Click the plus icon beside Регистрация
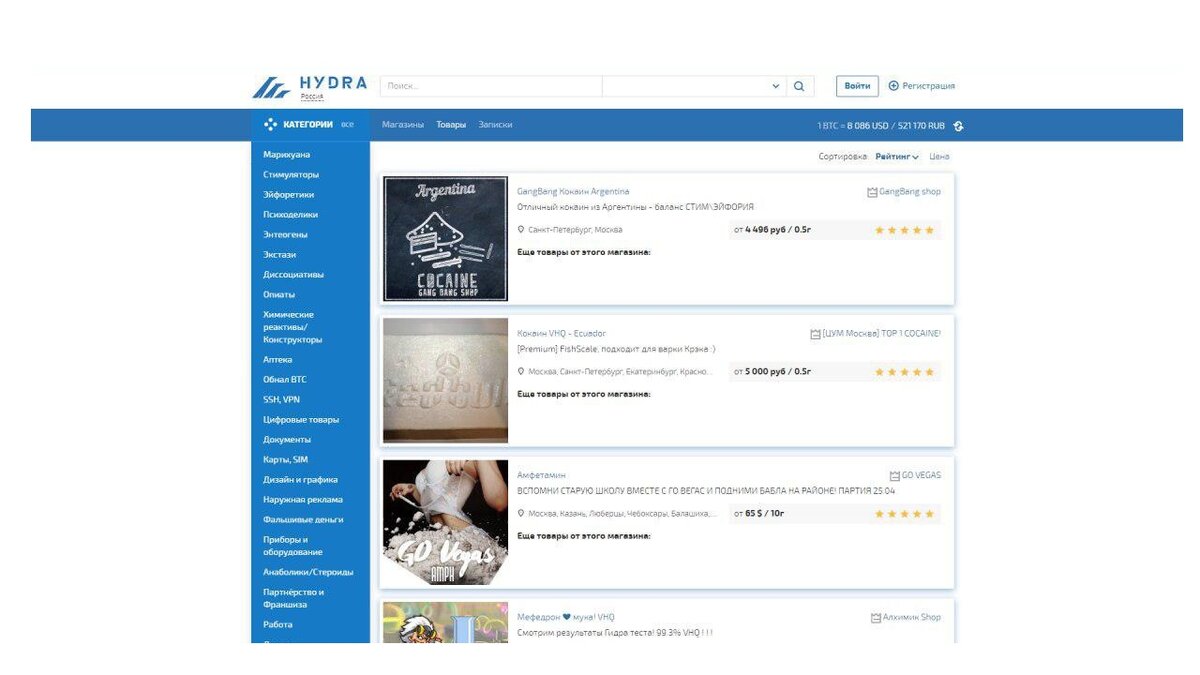 (894, 86)
